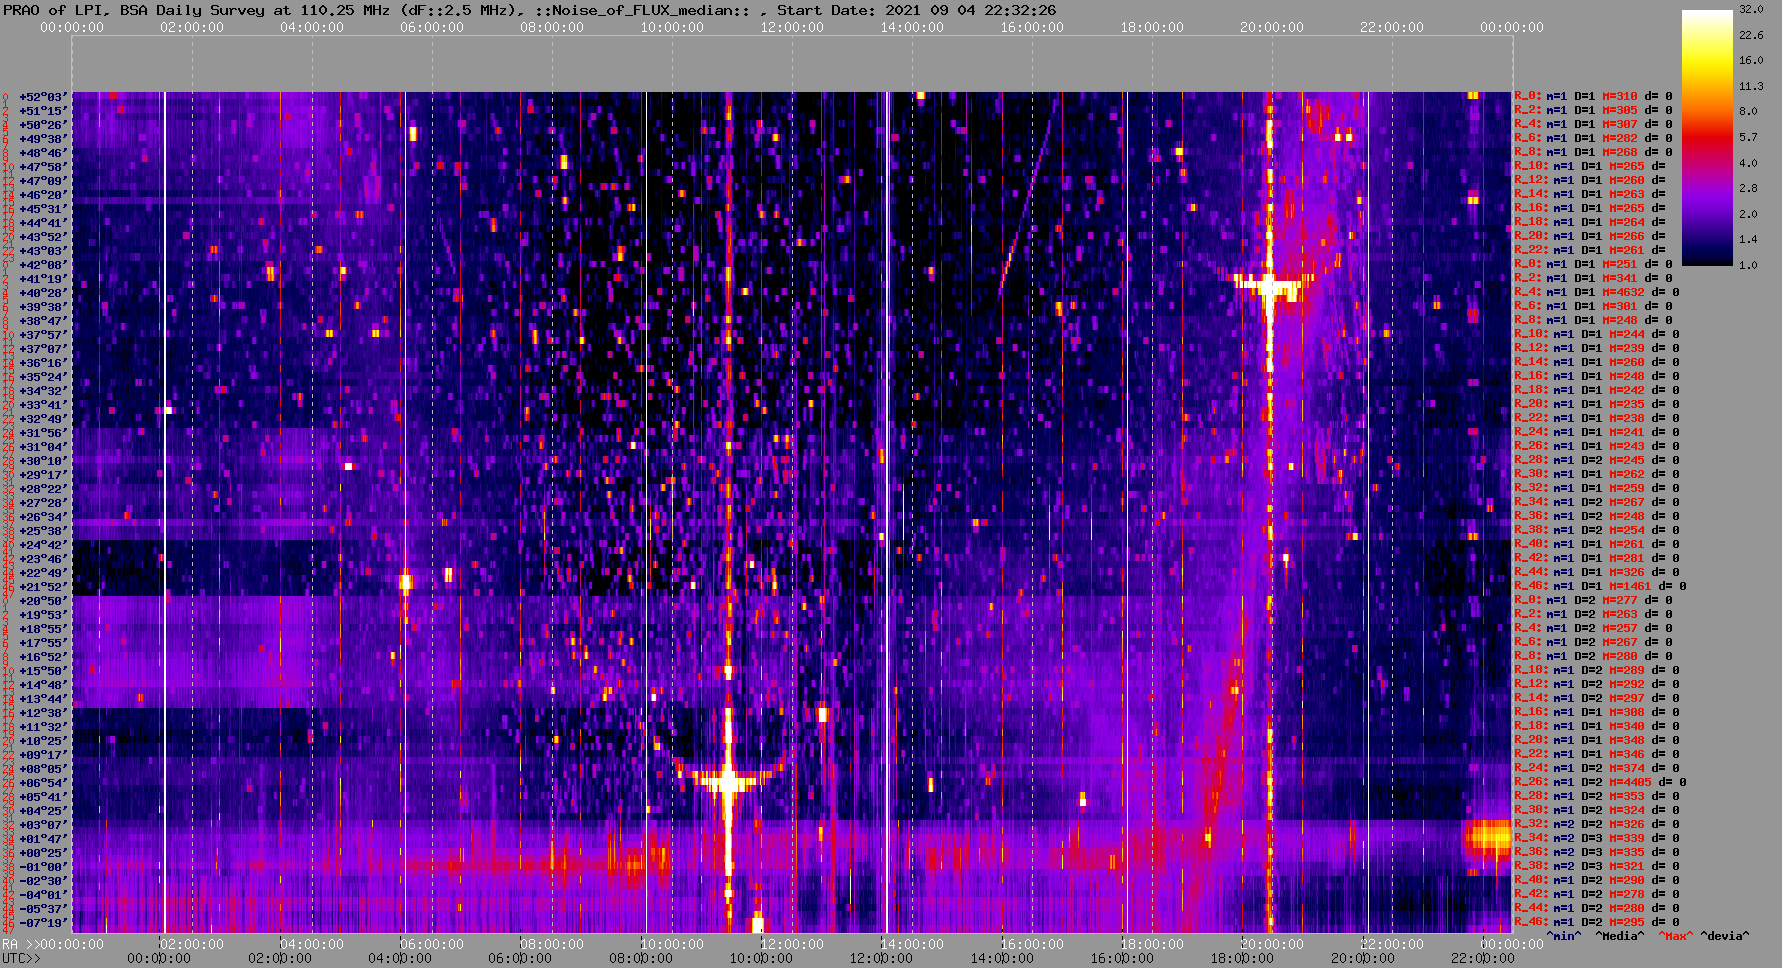Click the +24°42' declination label
Screen dimensions: 1782x968
tap(43, 544)
